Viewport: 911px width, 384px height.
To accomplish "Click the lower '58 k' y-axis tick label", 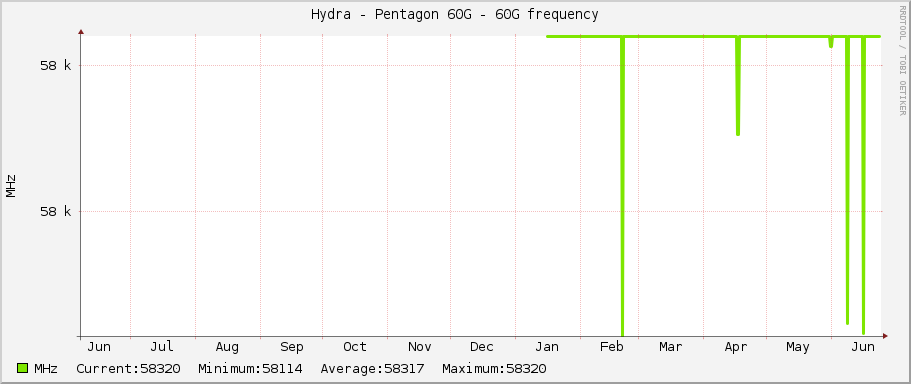I will (56, 212).
